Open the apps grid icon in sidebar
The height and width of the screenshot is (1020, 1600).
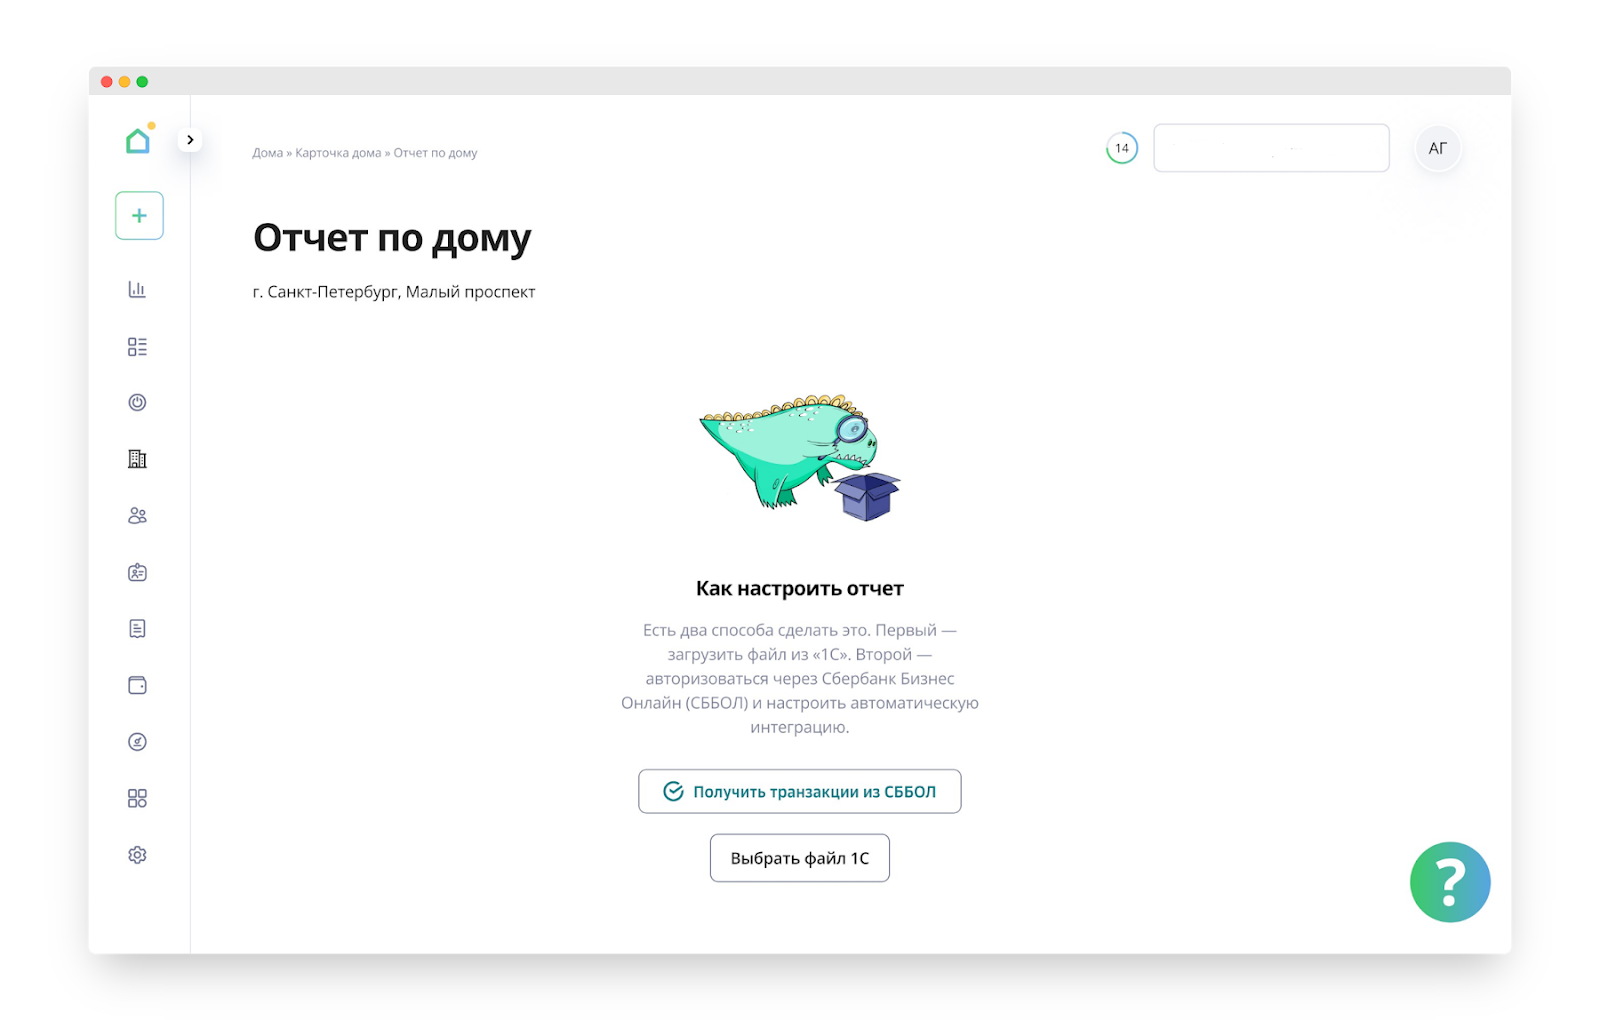pos(137,798)
